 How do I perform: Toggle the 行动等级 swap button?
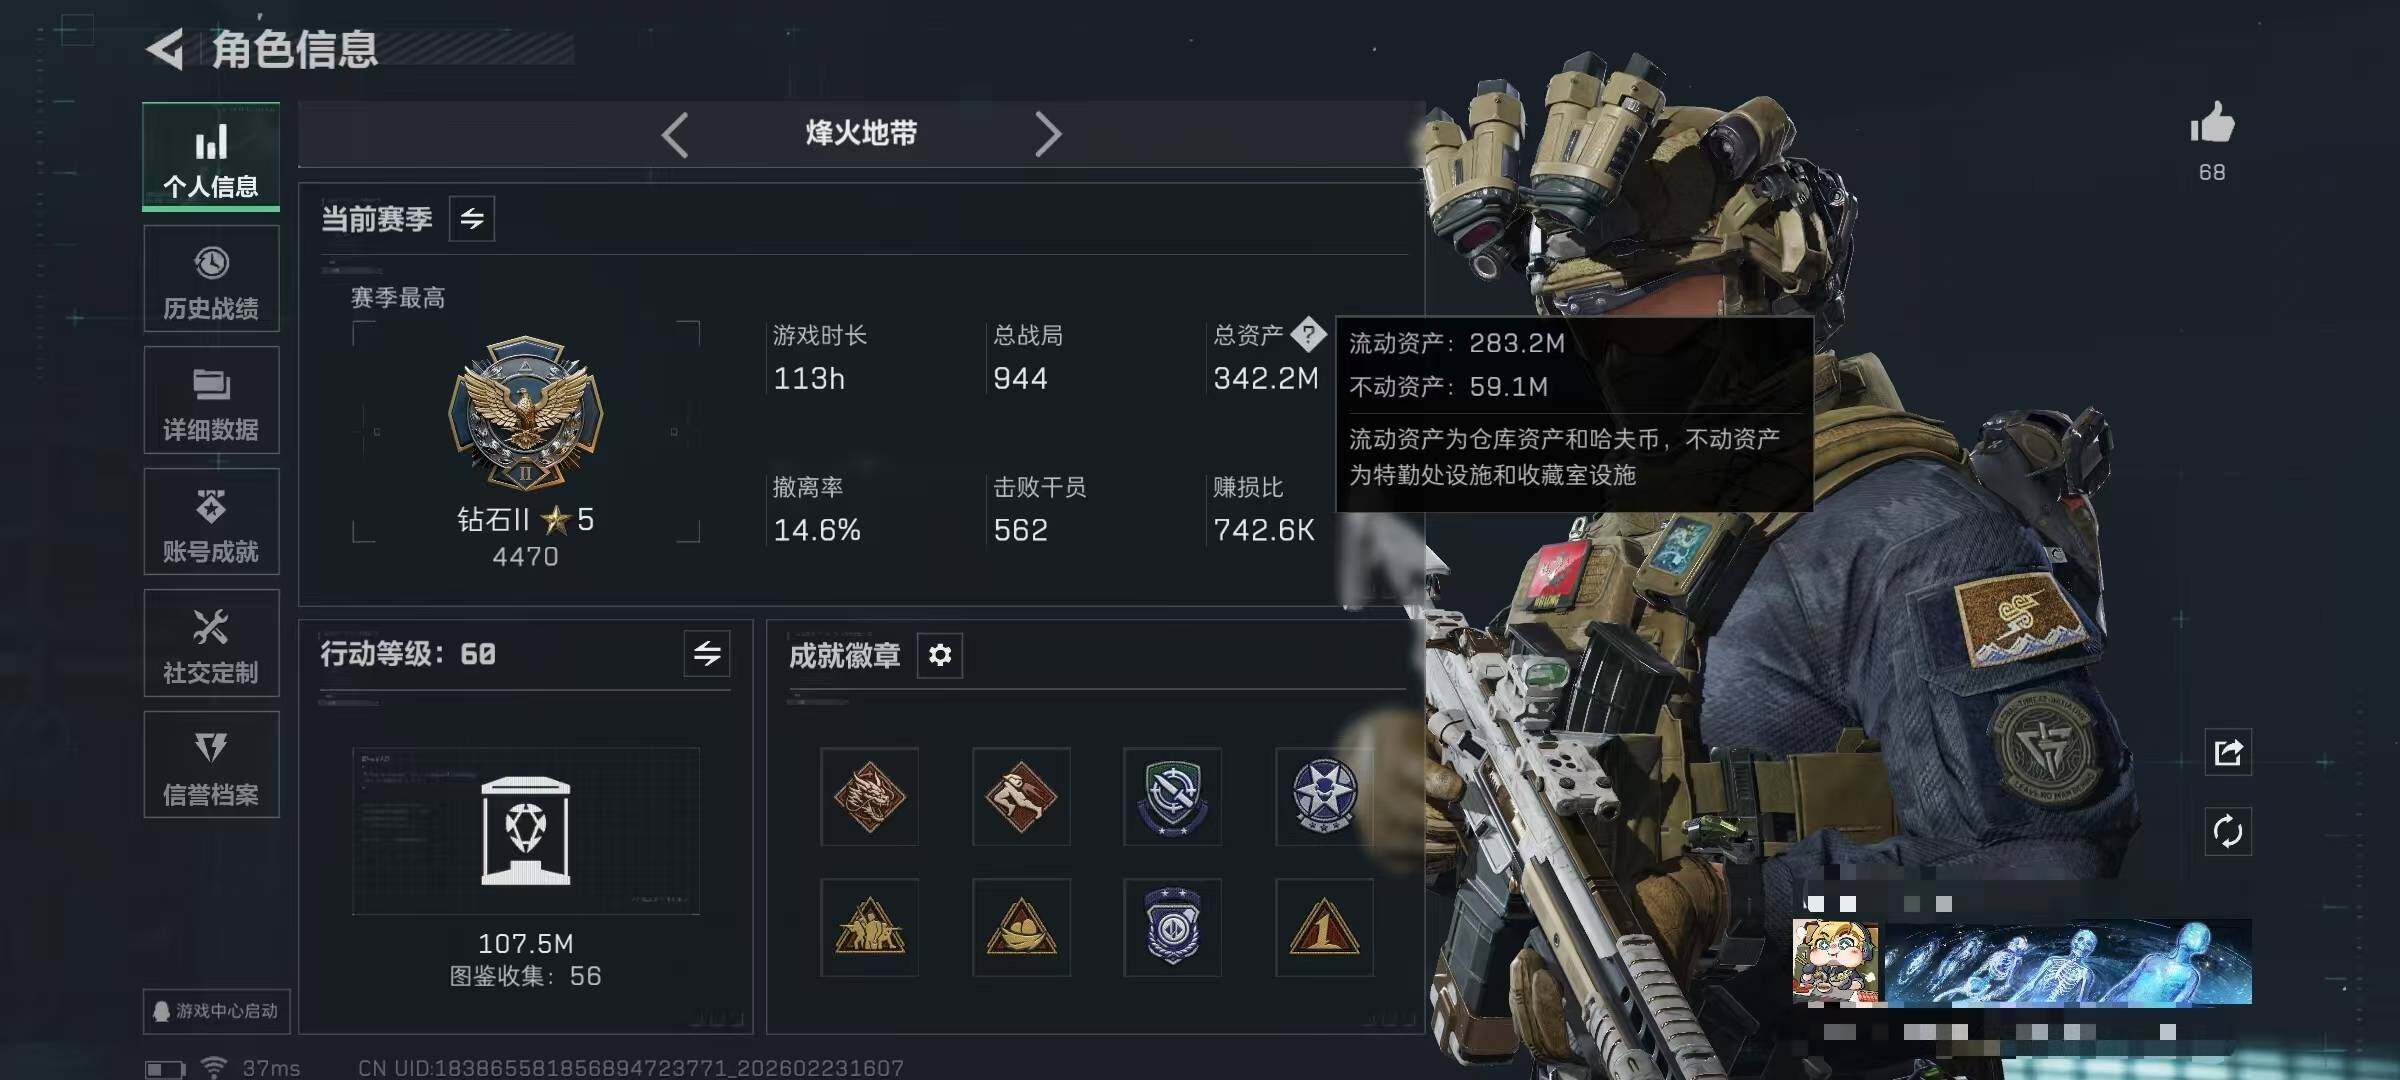tap(707, 654)
